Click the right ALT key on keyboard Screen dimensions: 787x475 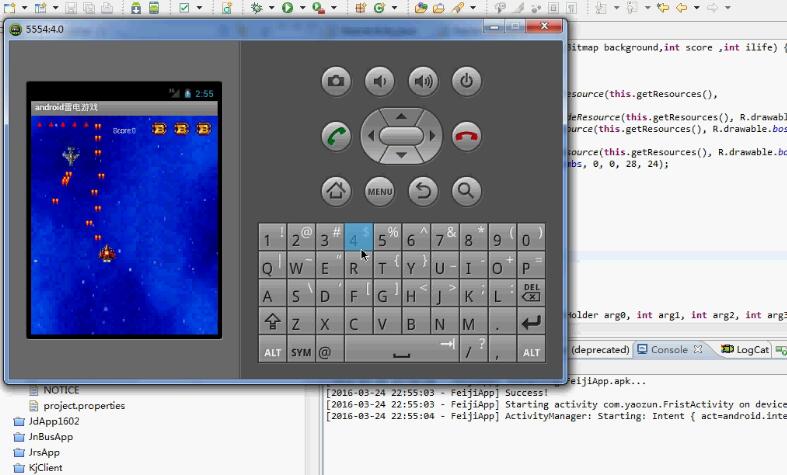pyautogui.click(x=531, y=350)
